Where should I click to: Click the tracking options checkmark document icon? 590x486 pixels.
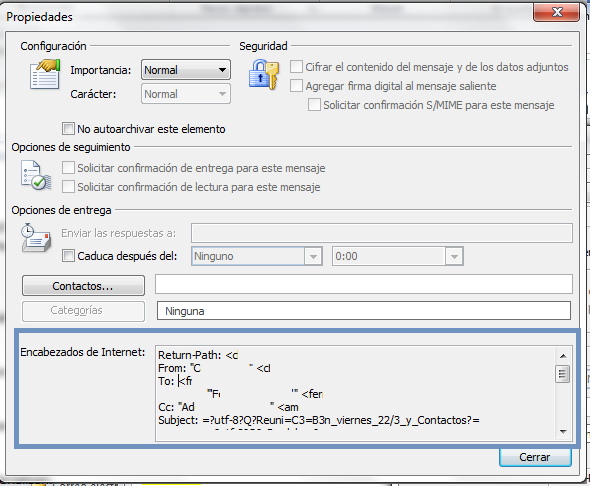click(36, 175)
